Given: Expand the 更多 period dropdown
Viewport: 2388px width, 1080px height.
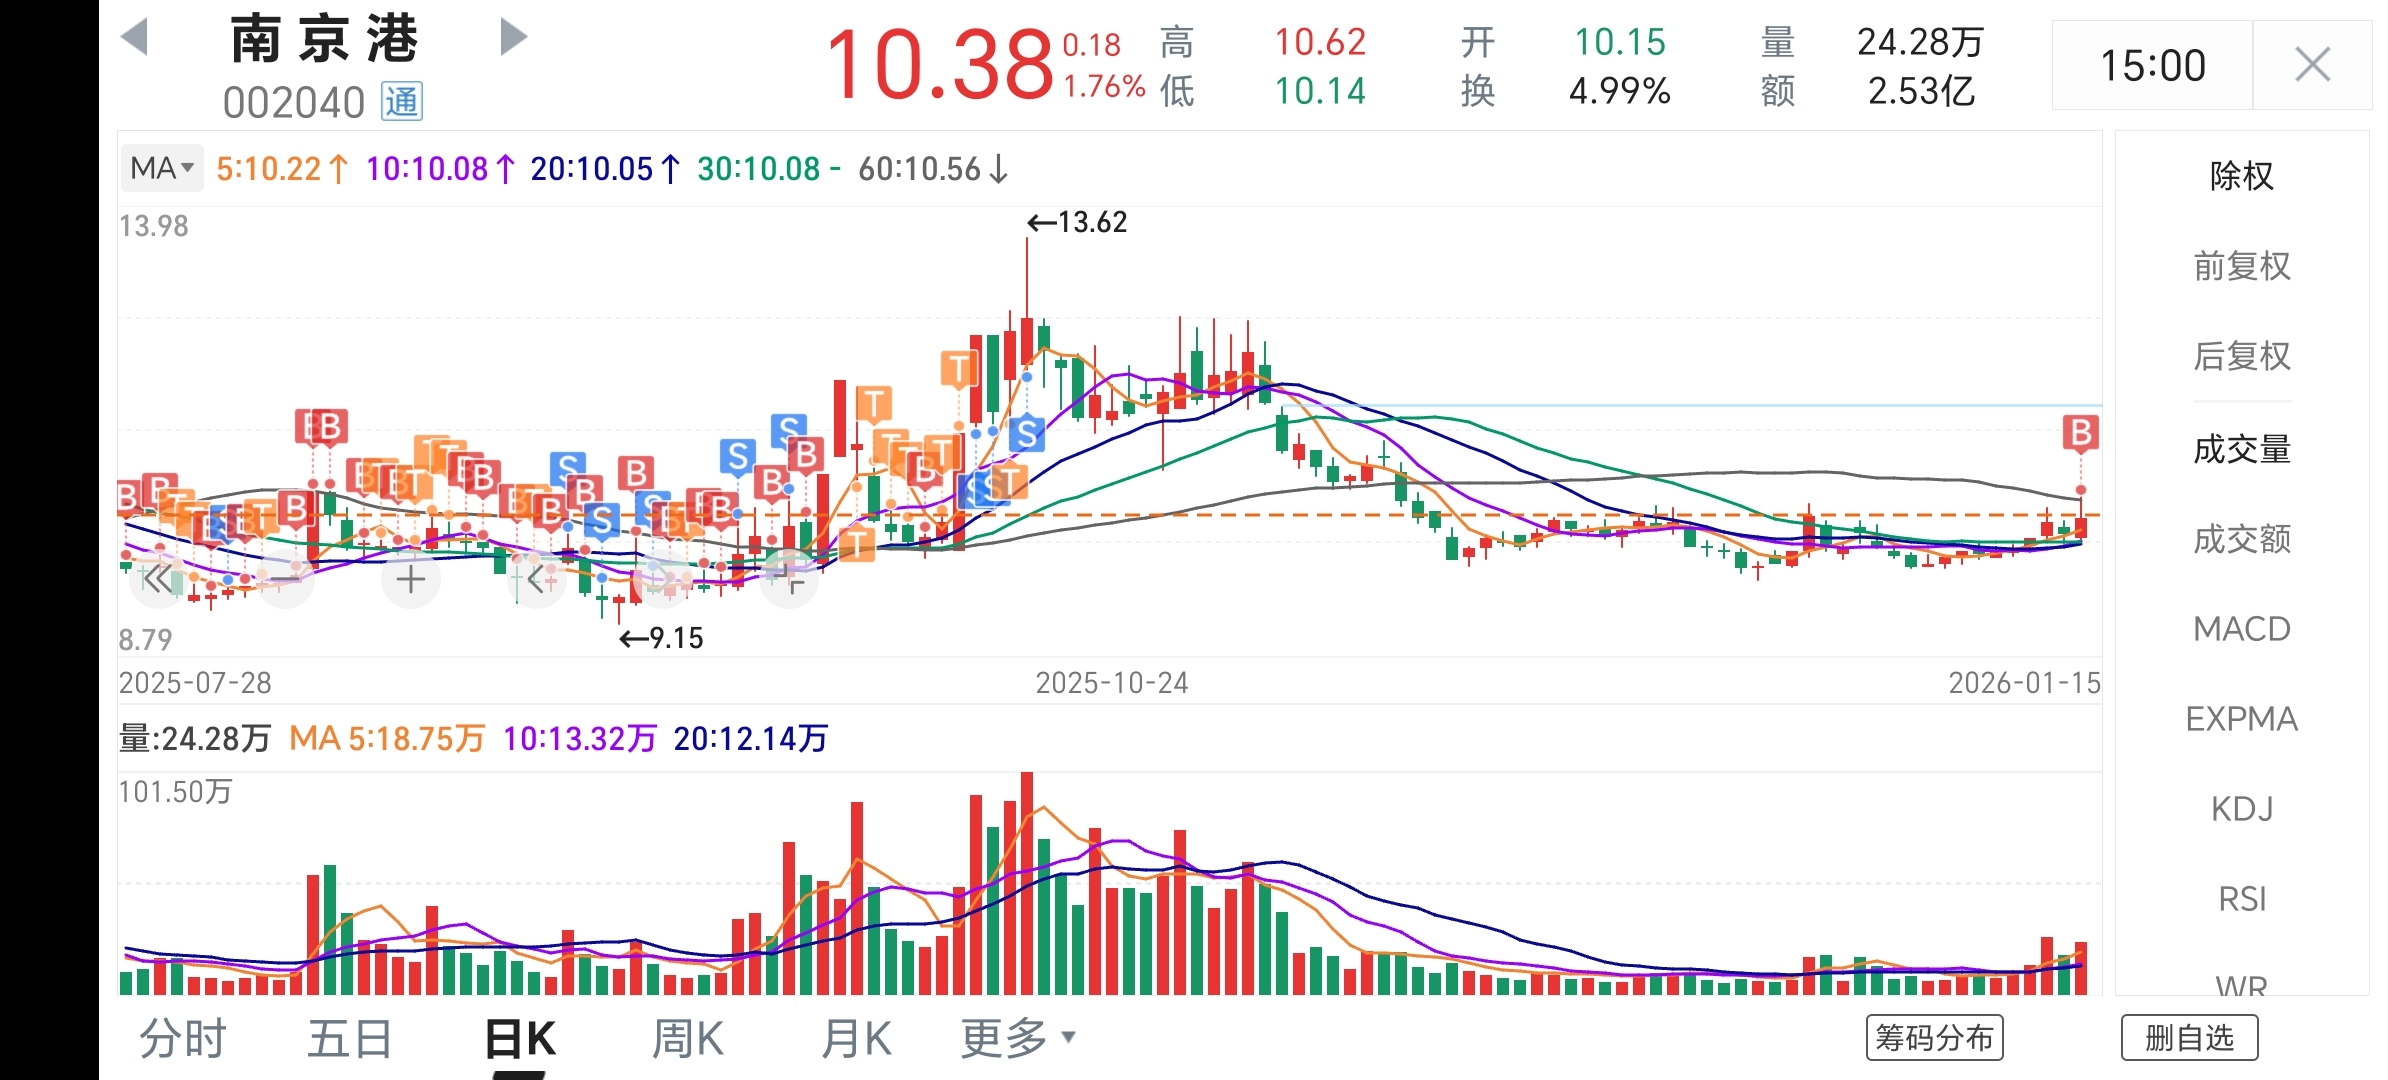Looking at the screenshot, I should 1017,1038.
